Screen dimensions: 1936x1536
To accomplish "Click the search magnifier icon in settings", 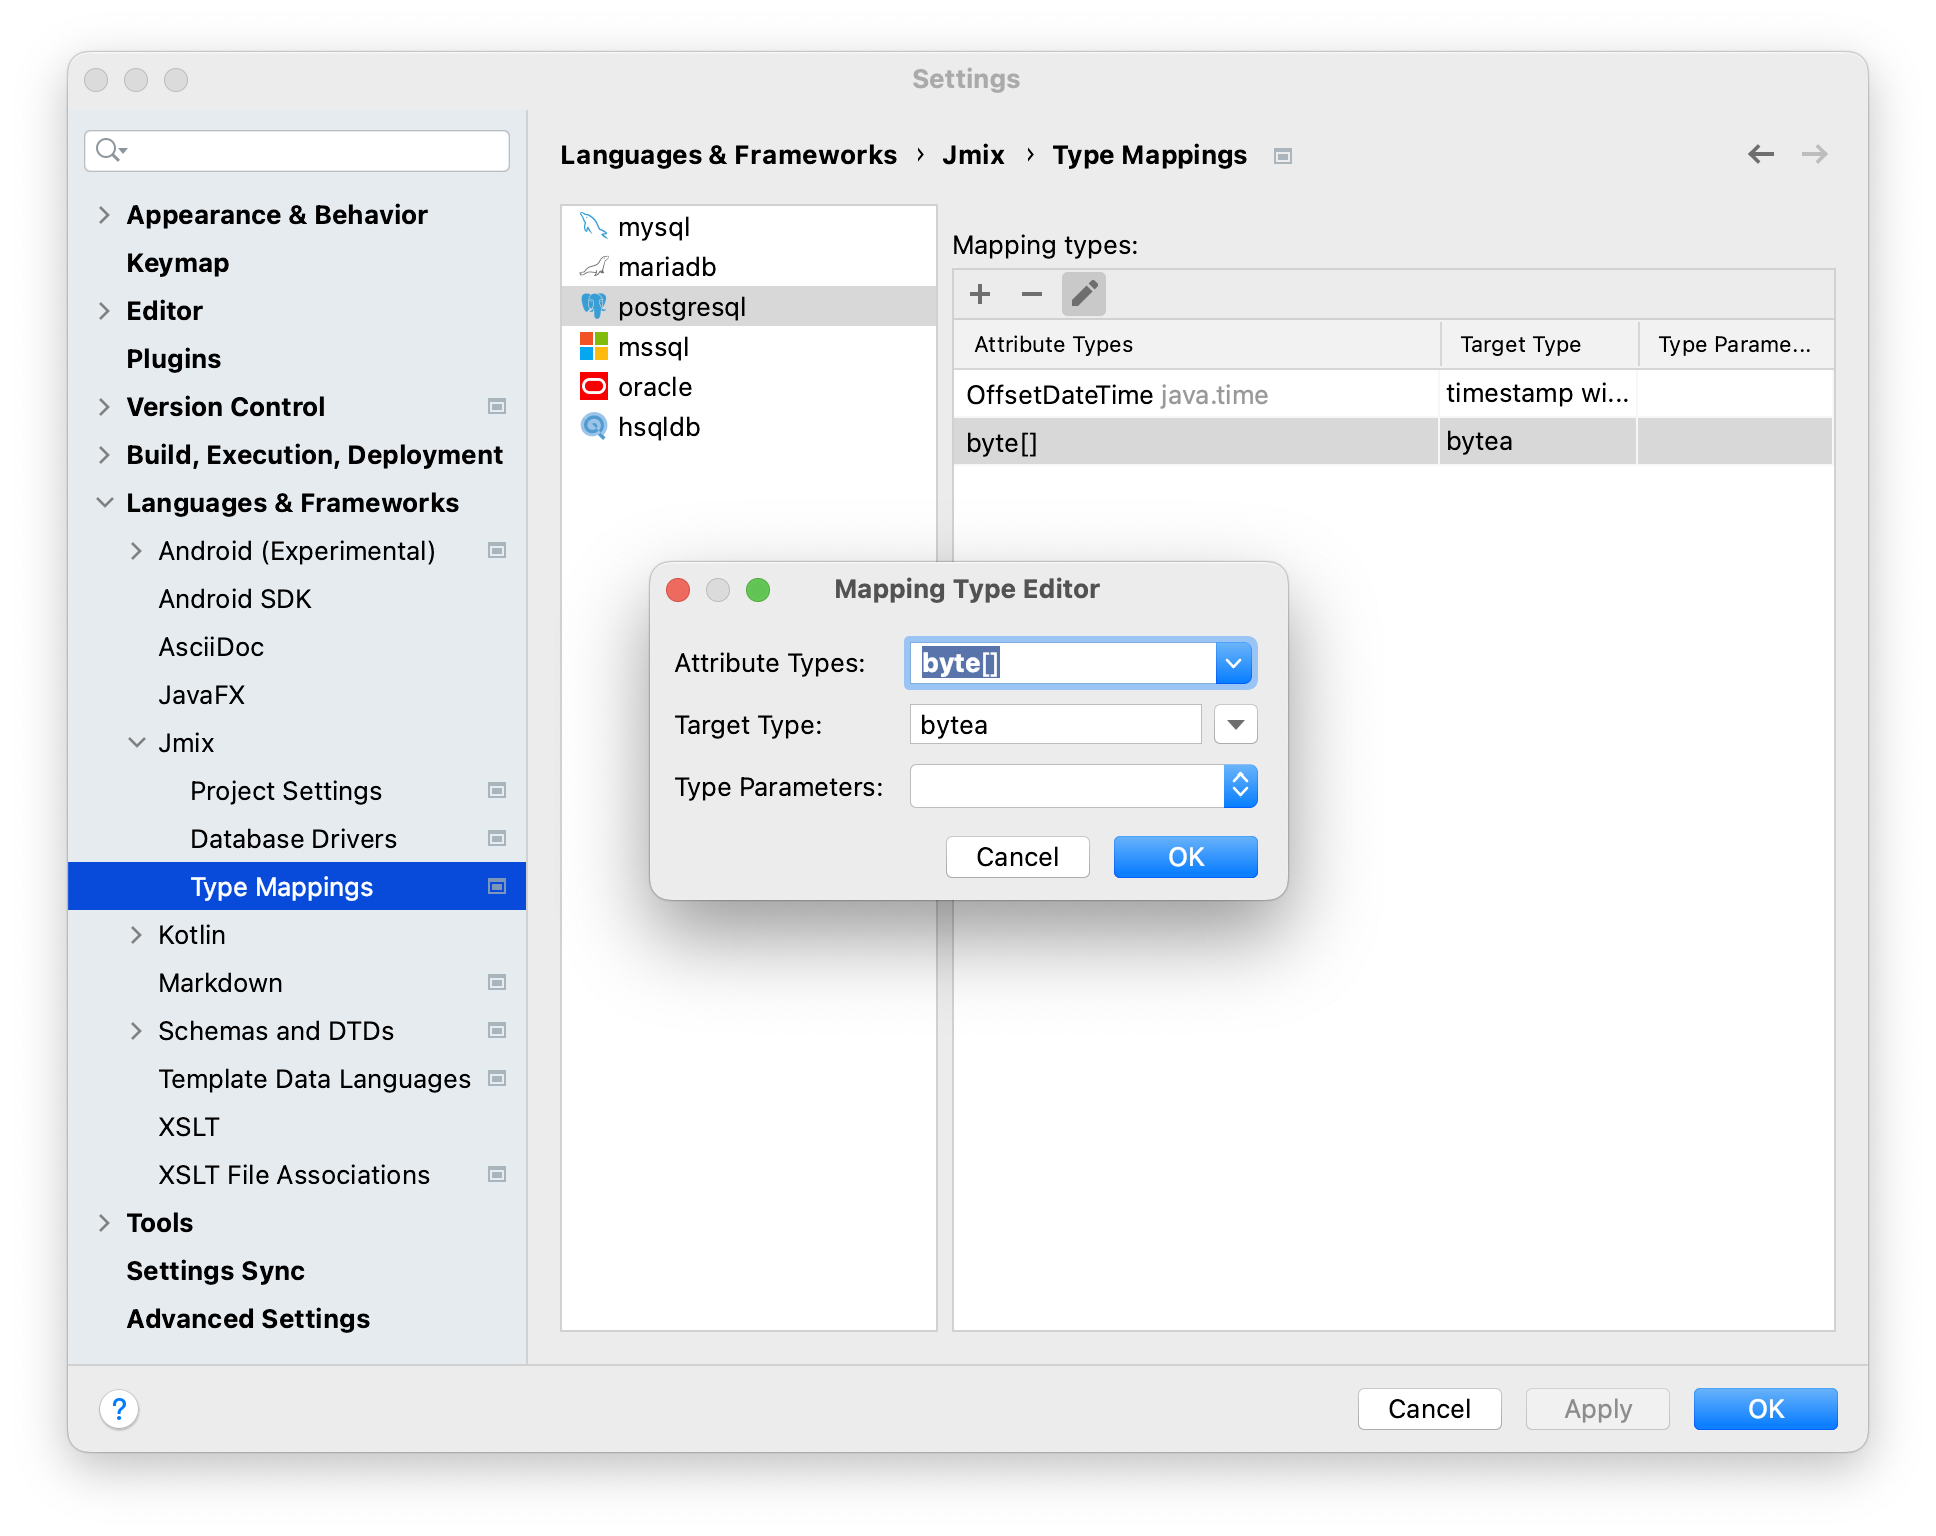I will click(x=109, y=150).
